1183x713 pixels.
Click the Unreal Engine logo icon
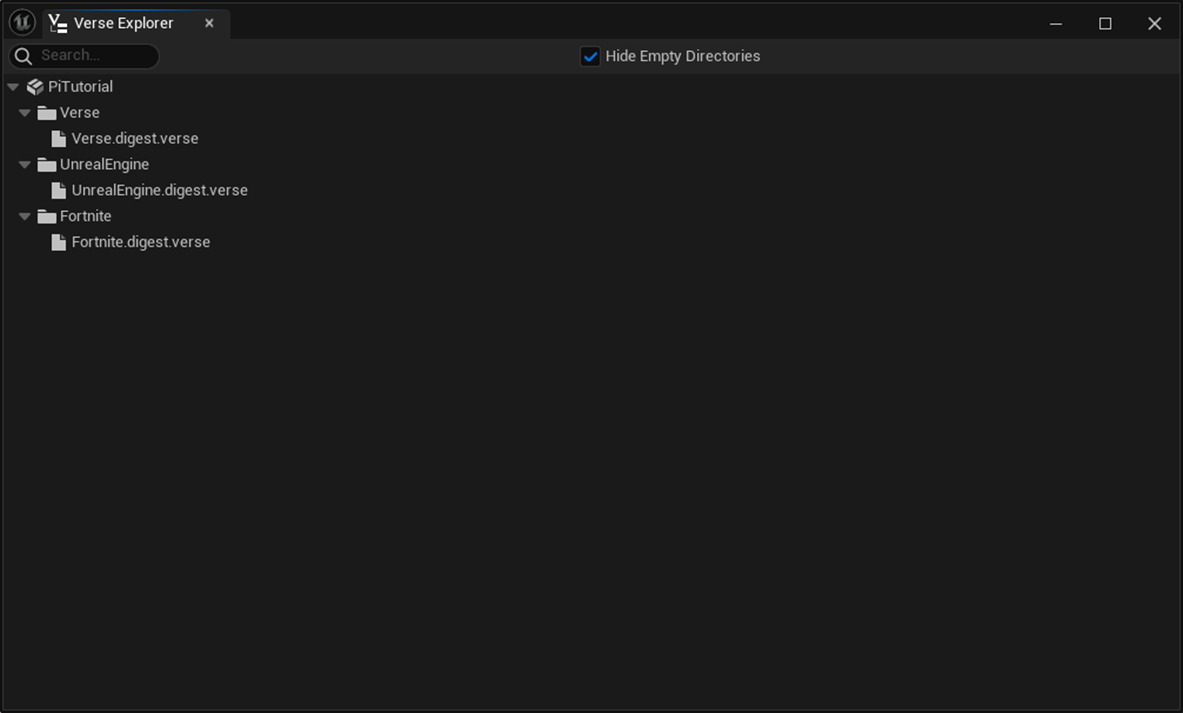point(22,23)
